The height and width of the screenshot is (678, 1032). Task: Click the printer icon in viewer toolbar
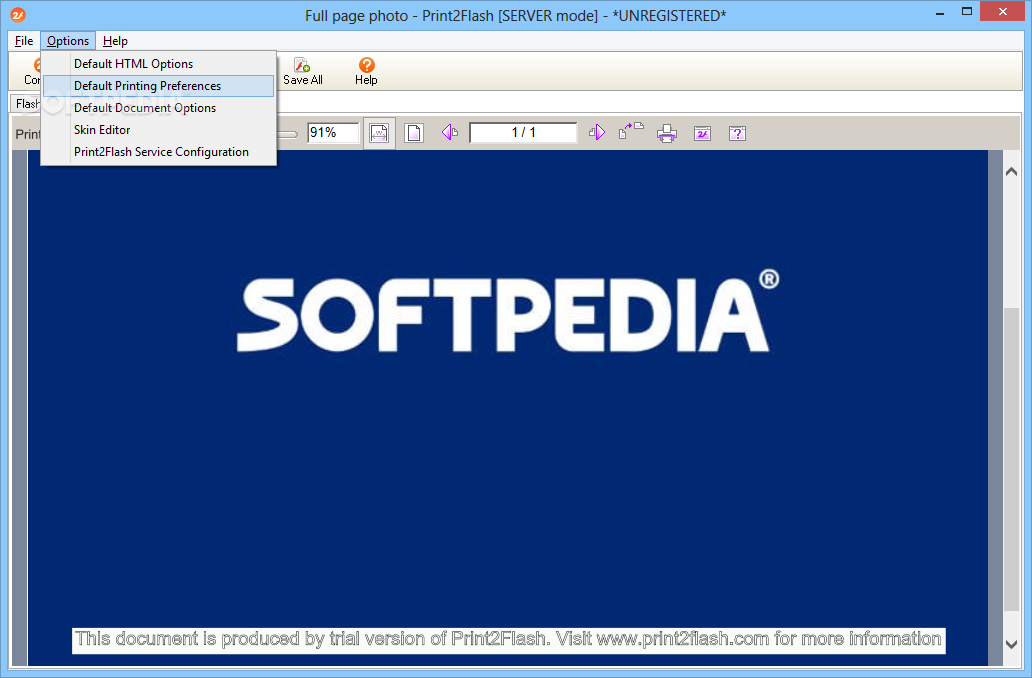(667, 134)
